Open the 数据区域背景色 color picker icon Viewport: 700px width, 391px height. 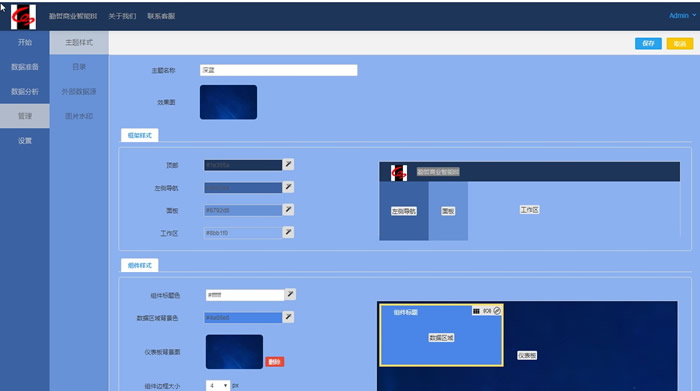[x=288, y=317]
